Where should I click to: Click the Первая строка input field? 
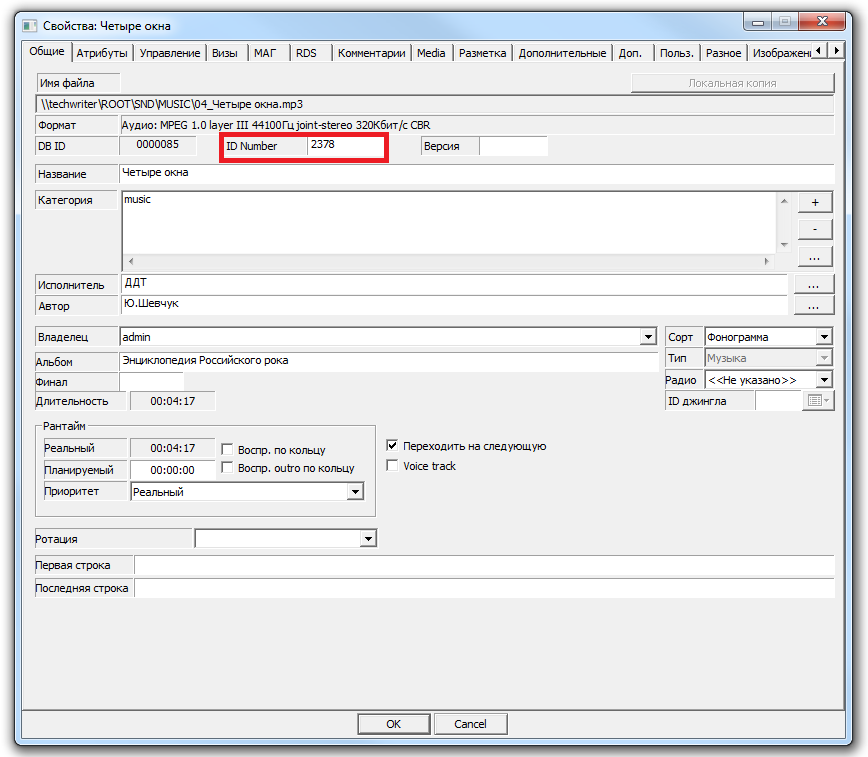tap(484, 565)
